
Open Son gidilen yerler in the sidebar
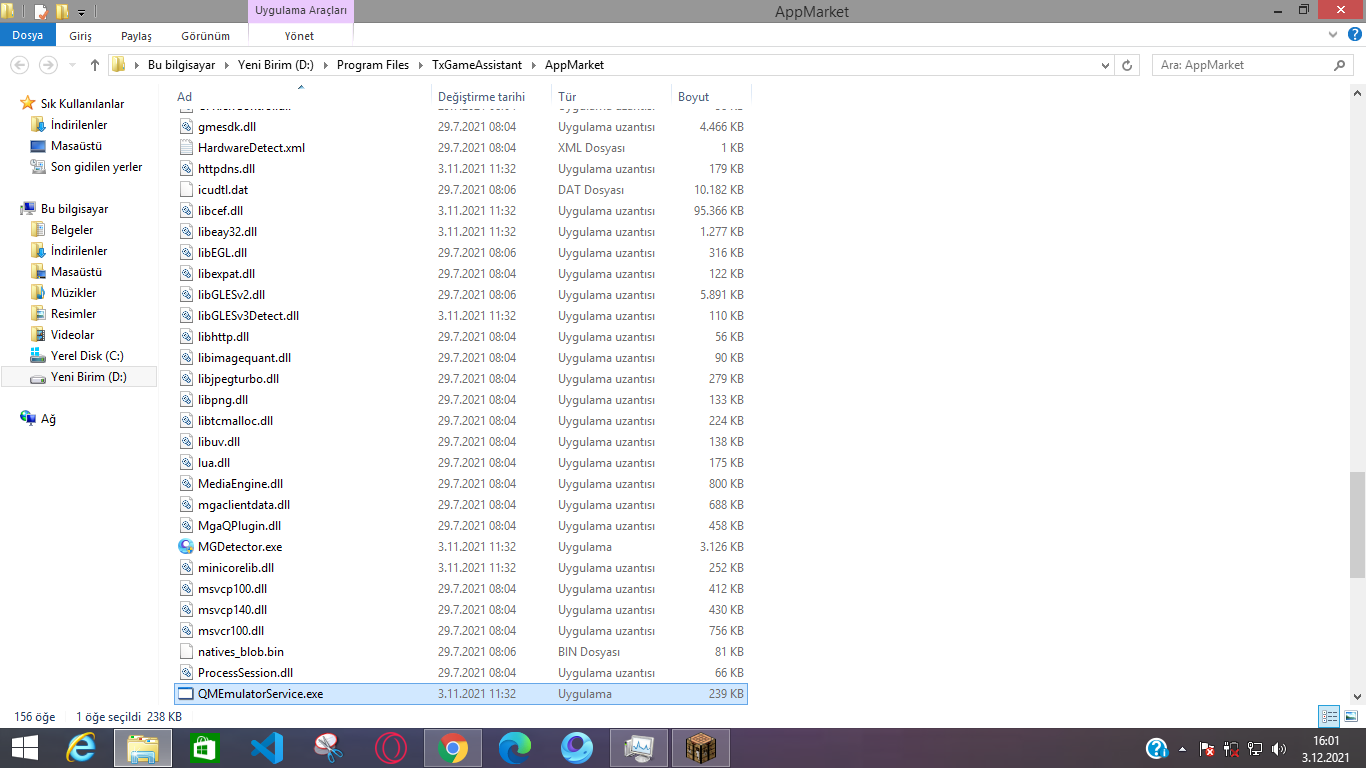tap(96, 167)
